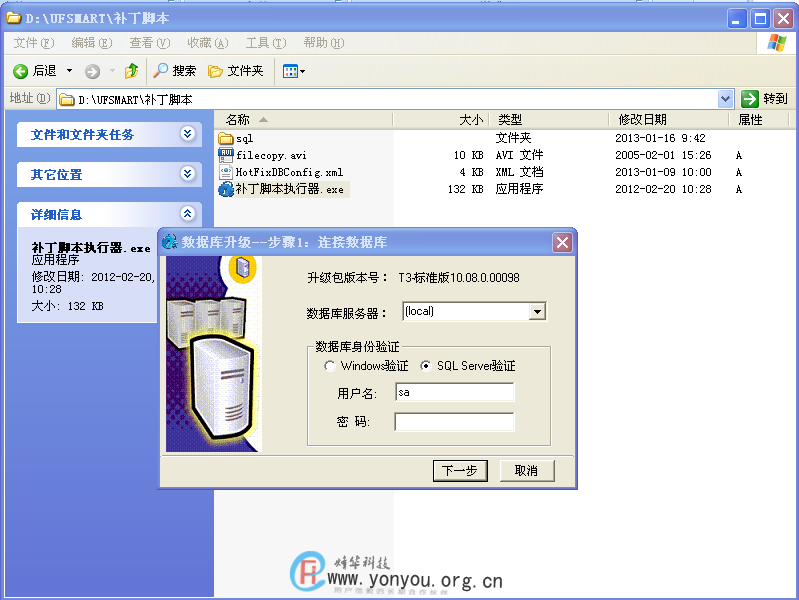Select the 2005-02-01 15:26 date cell

click(663, 155)
